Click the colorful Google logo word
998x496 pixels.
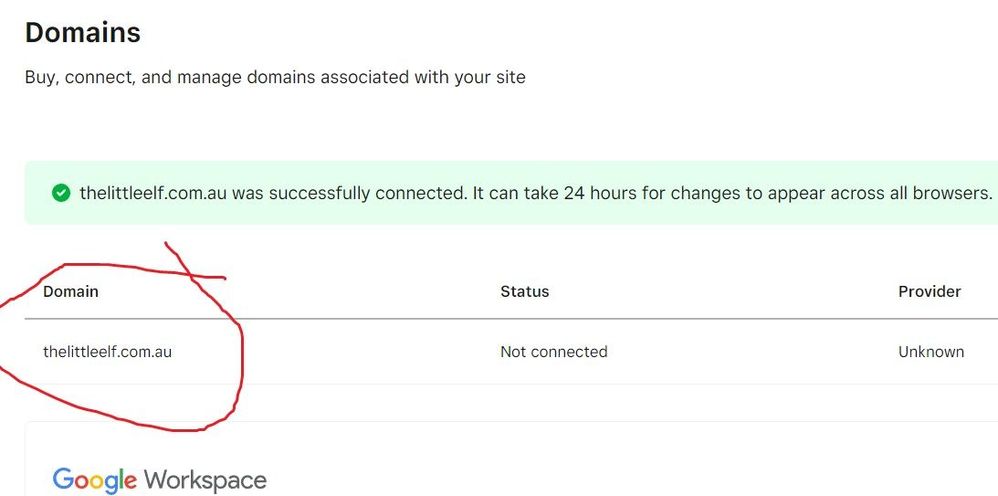94,480
